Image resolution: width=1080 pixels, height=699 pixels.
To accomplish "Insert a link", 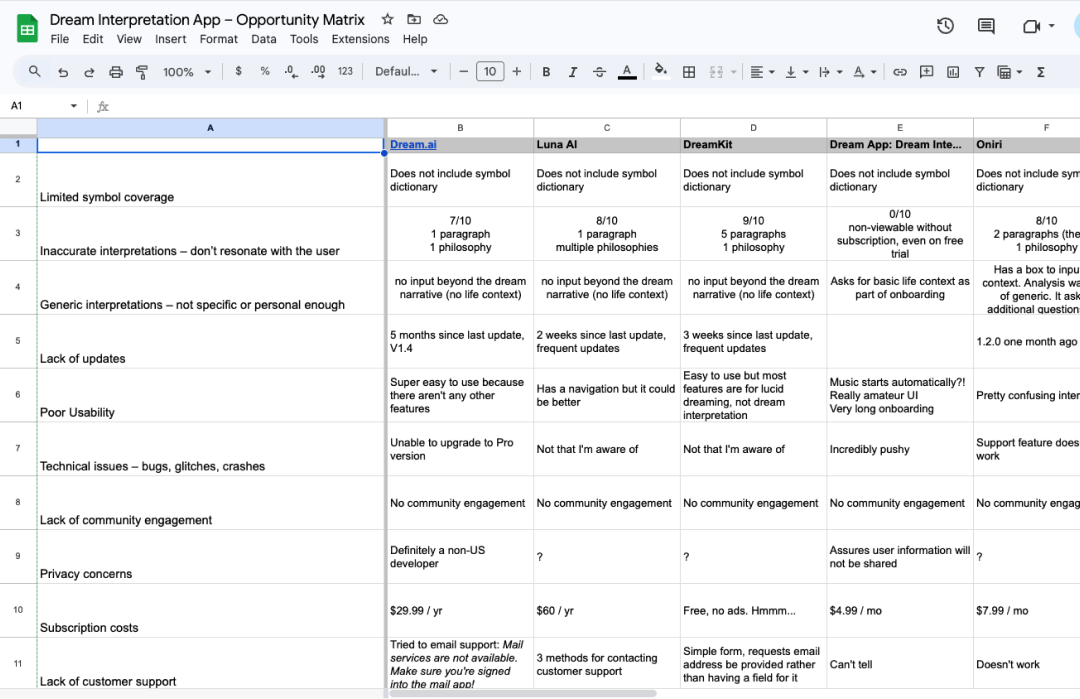I will pos(900,72).
